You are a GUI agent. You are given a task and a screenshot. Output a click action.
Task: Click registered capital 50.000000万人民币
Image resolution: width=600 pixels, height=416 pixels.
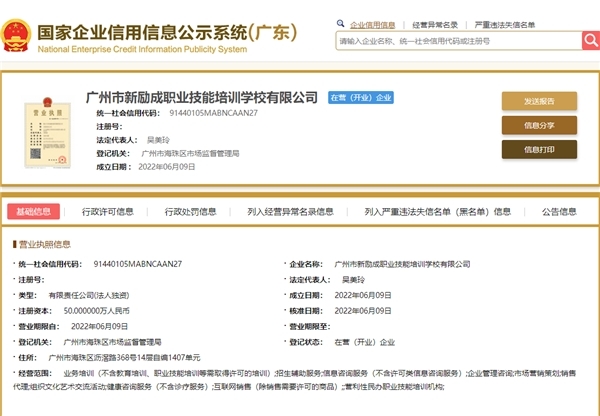point(96,311)
